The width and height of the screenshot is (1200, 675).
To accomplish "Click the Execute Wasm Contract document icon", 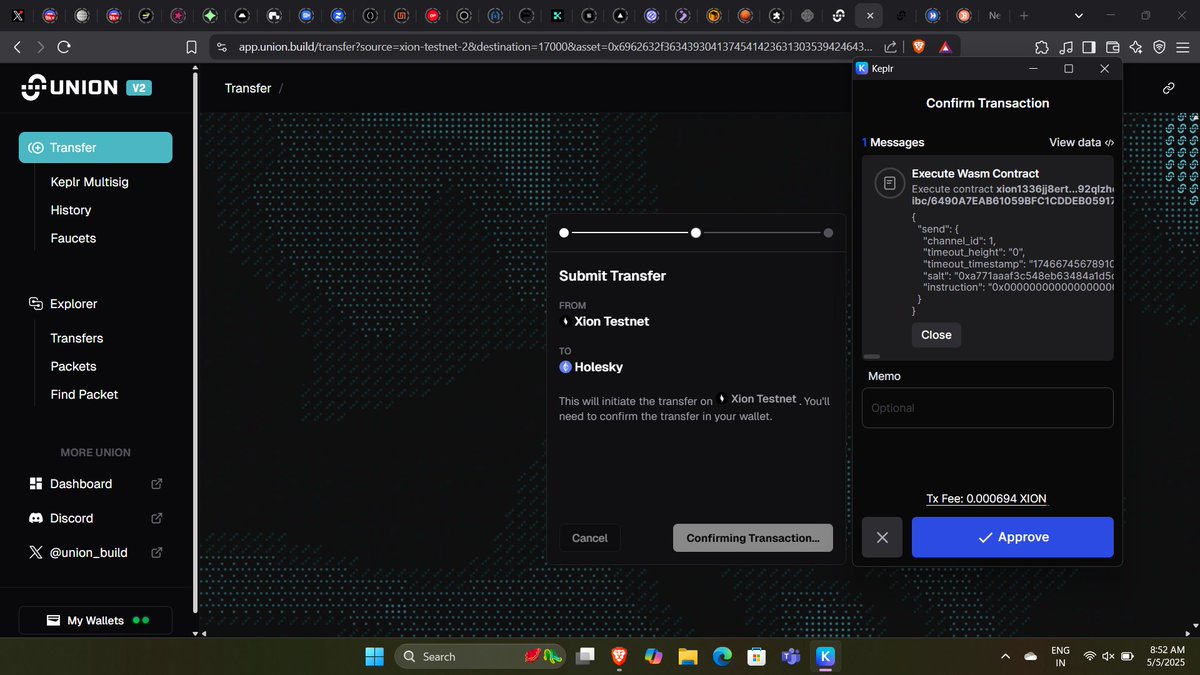I will coord(888,183).
